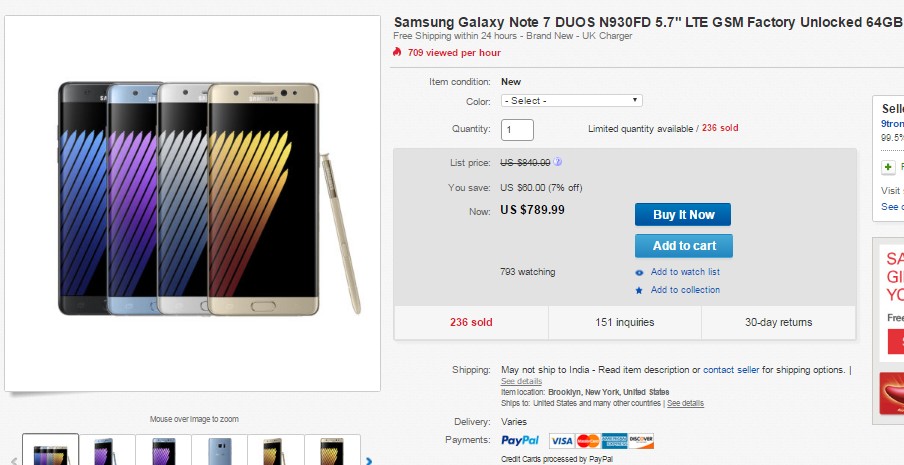Image resolution: width=904 pixels, height=465 pixels.
Task: Expand See details next to Ships to
Action: (x=685, y=403)
